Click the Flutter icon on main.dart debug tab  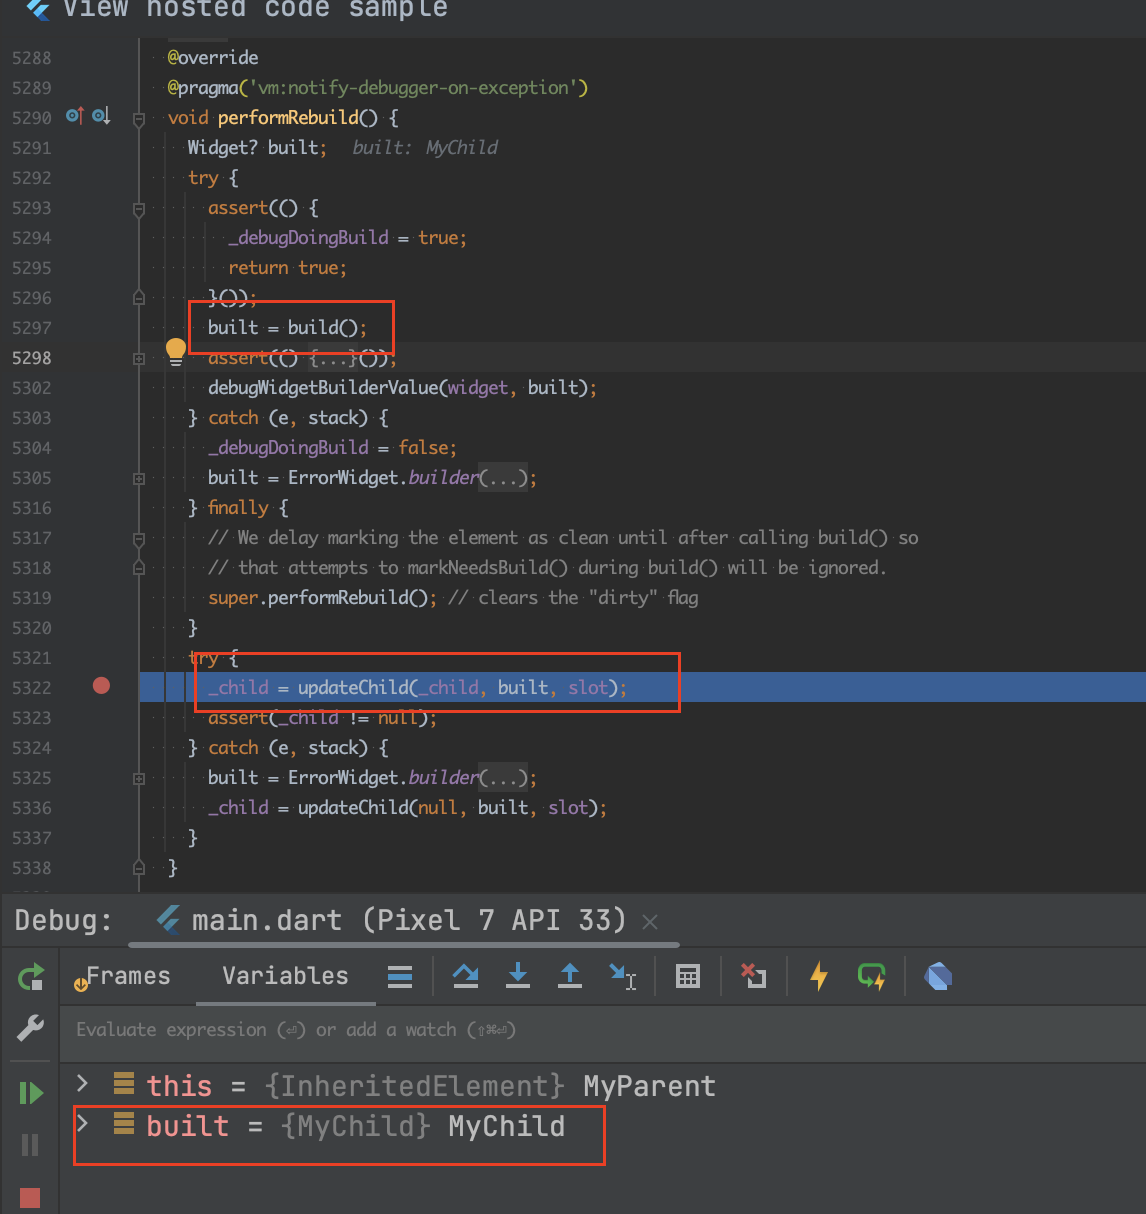[x=169, y=919]
